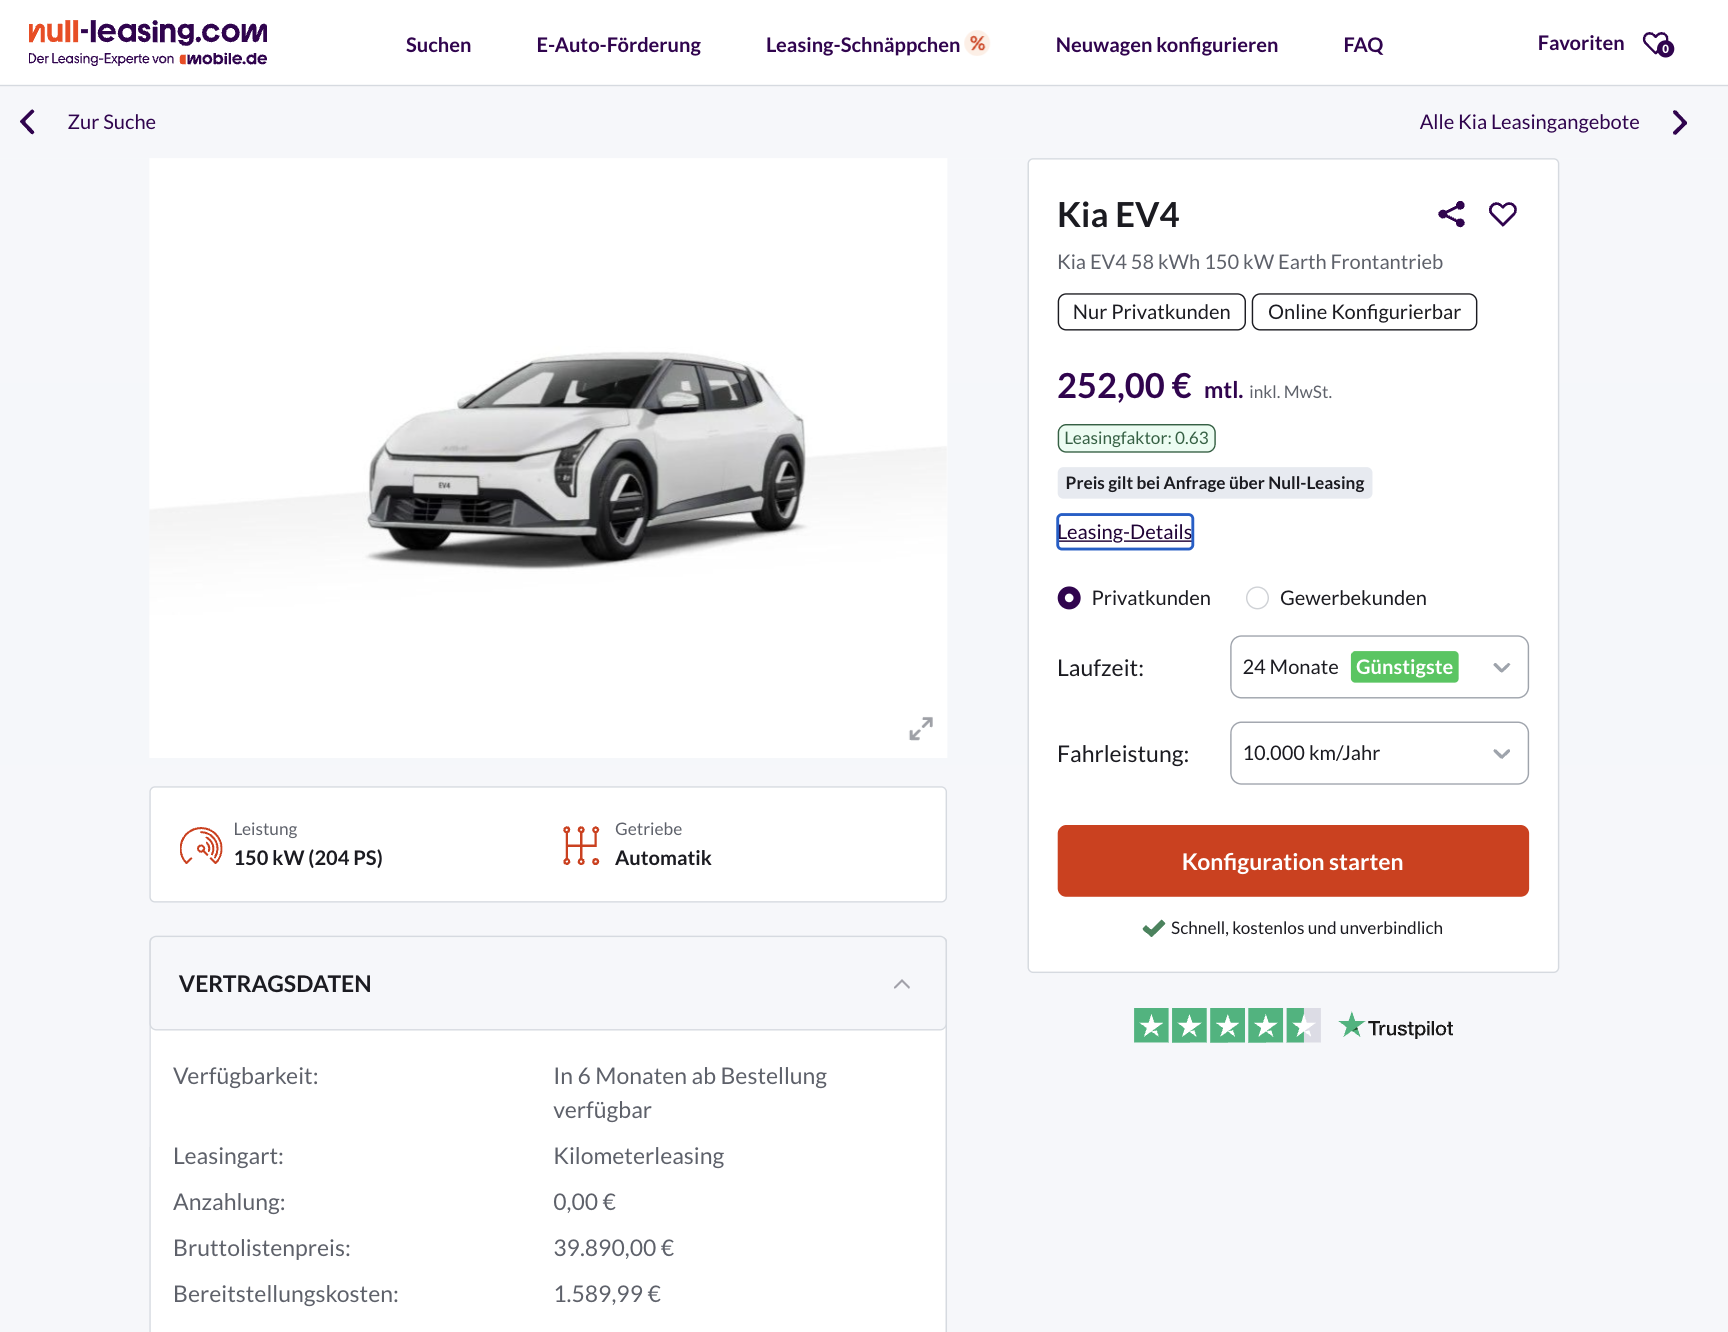Open the Leasing-Details link
This screenshot has width=1728, height=1332.
click(1125, 532)
